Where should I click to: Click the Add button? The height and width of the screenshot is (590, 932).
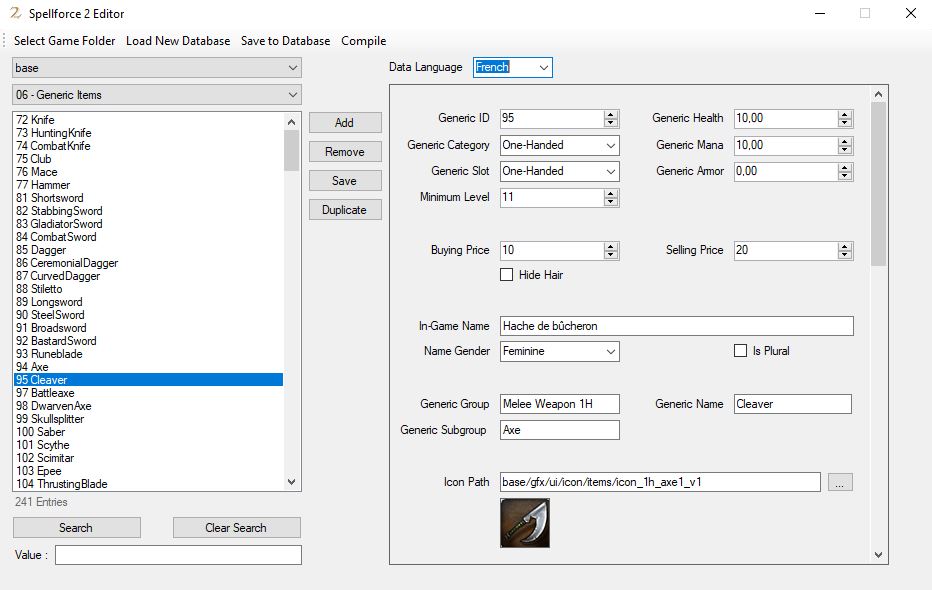coord(345,122)
